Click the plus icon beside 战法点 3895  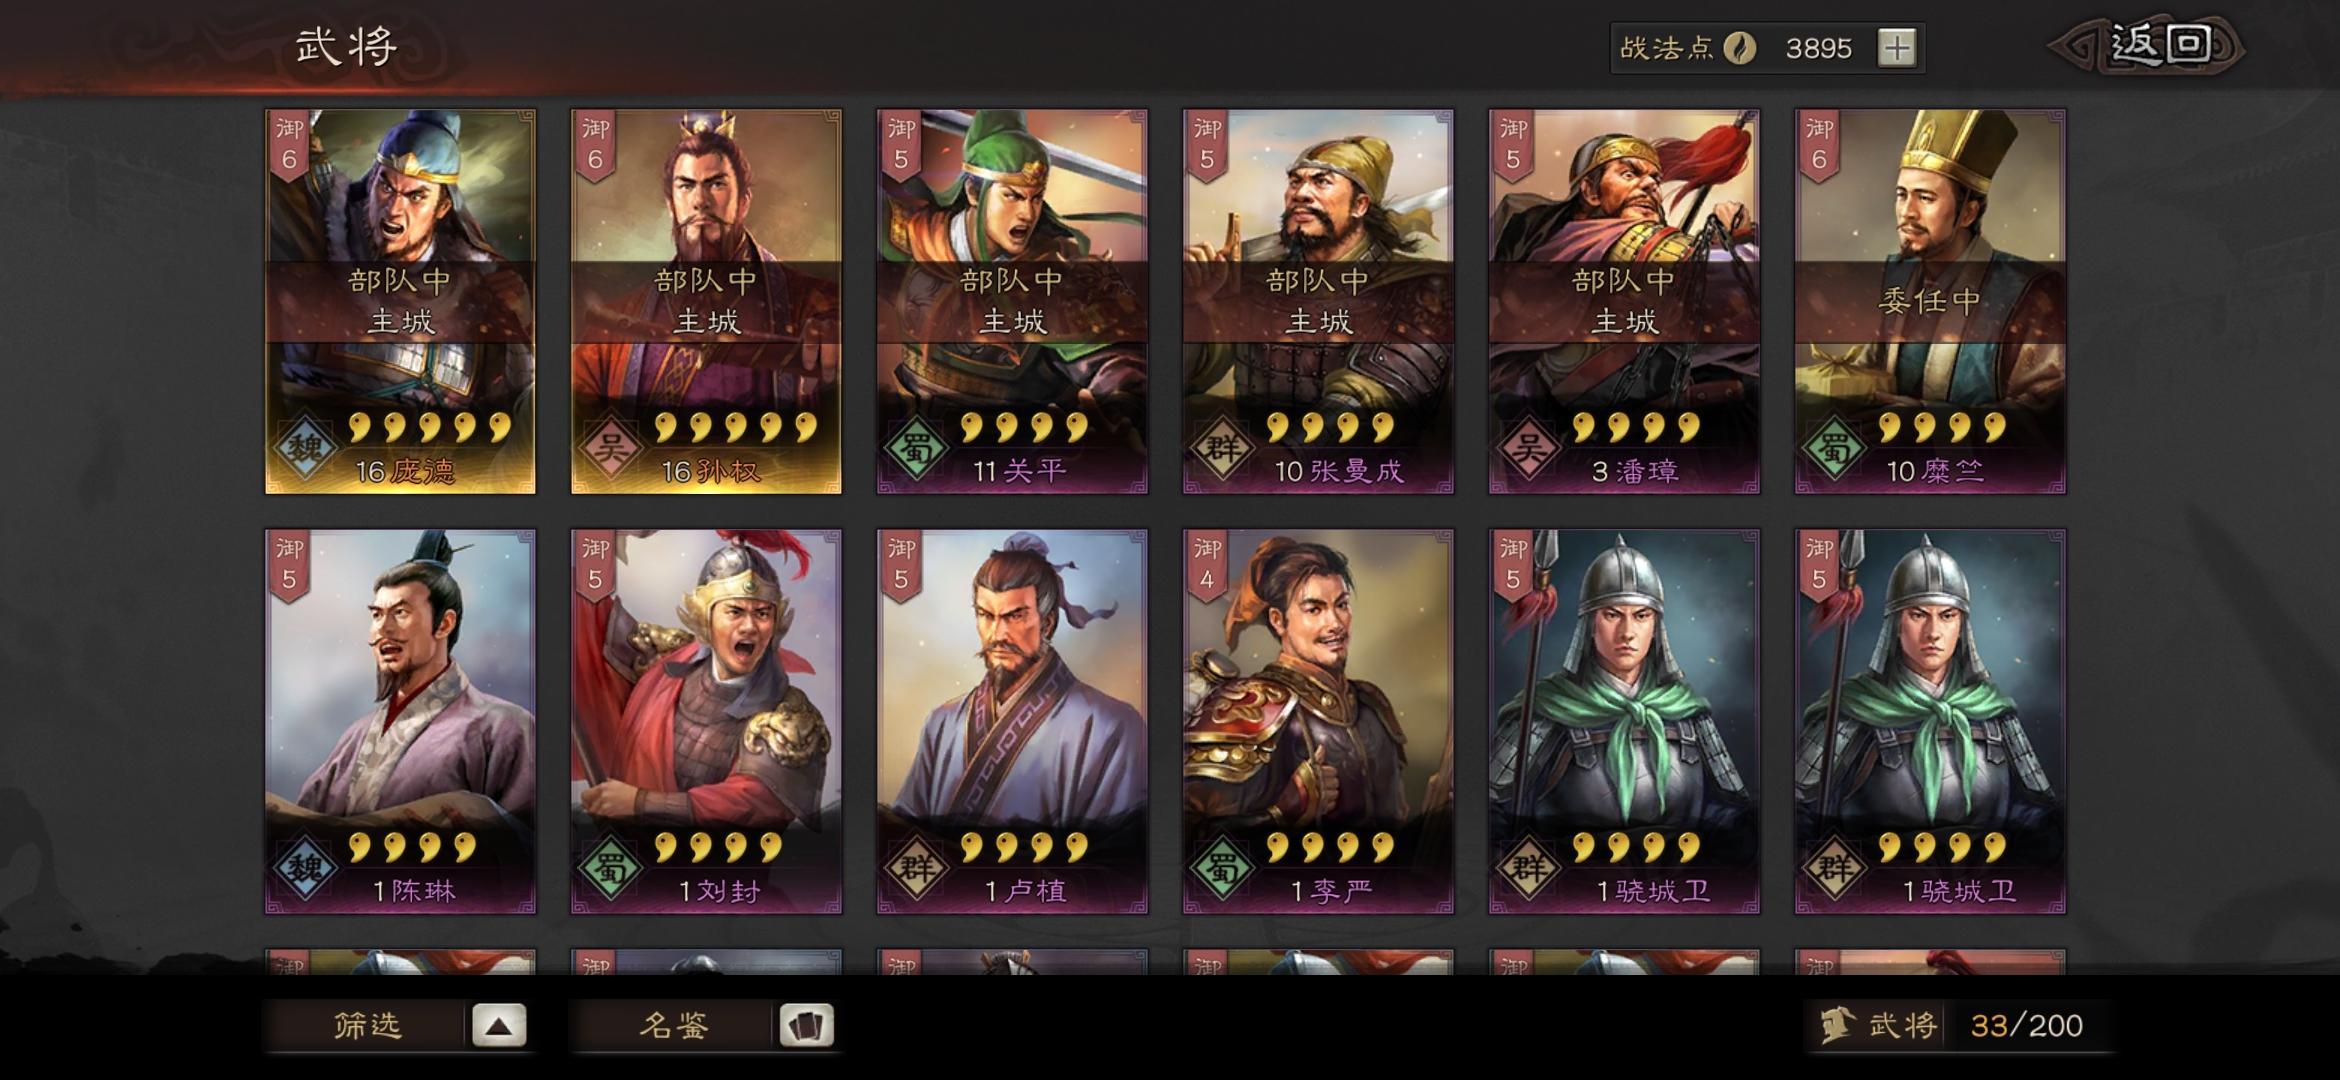click(1896, 48)
